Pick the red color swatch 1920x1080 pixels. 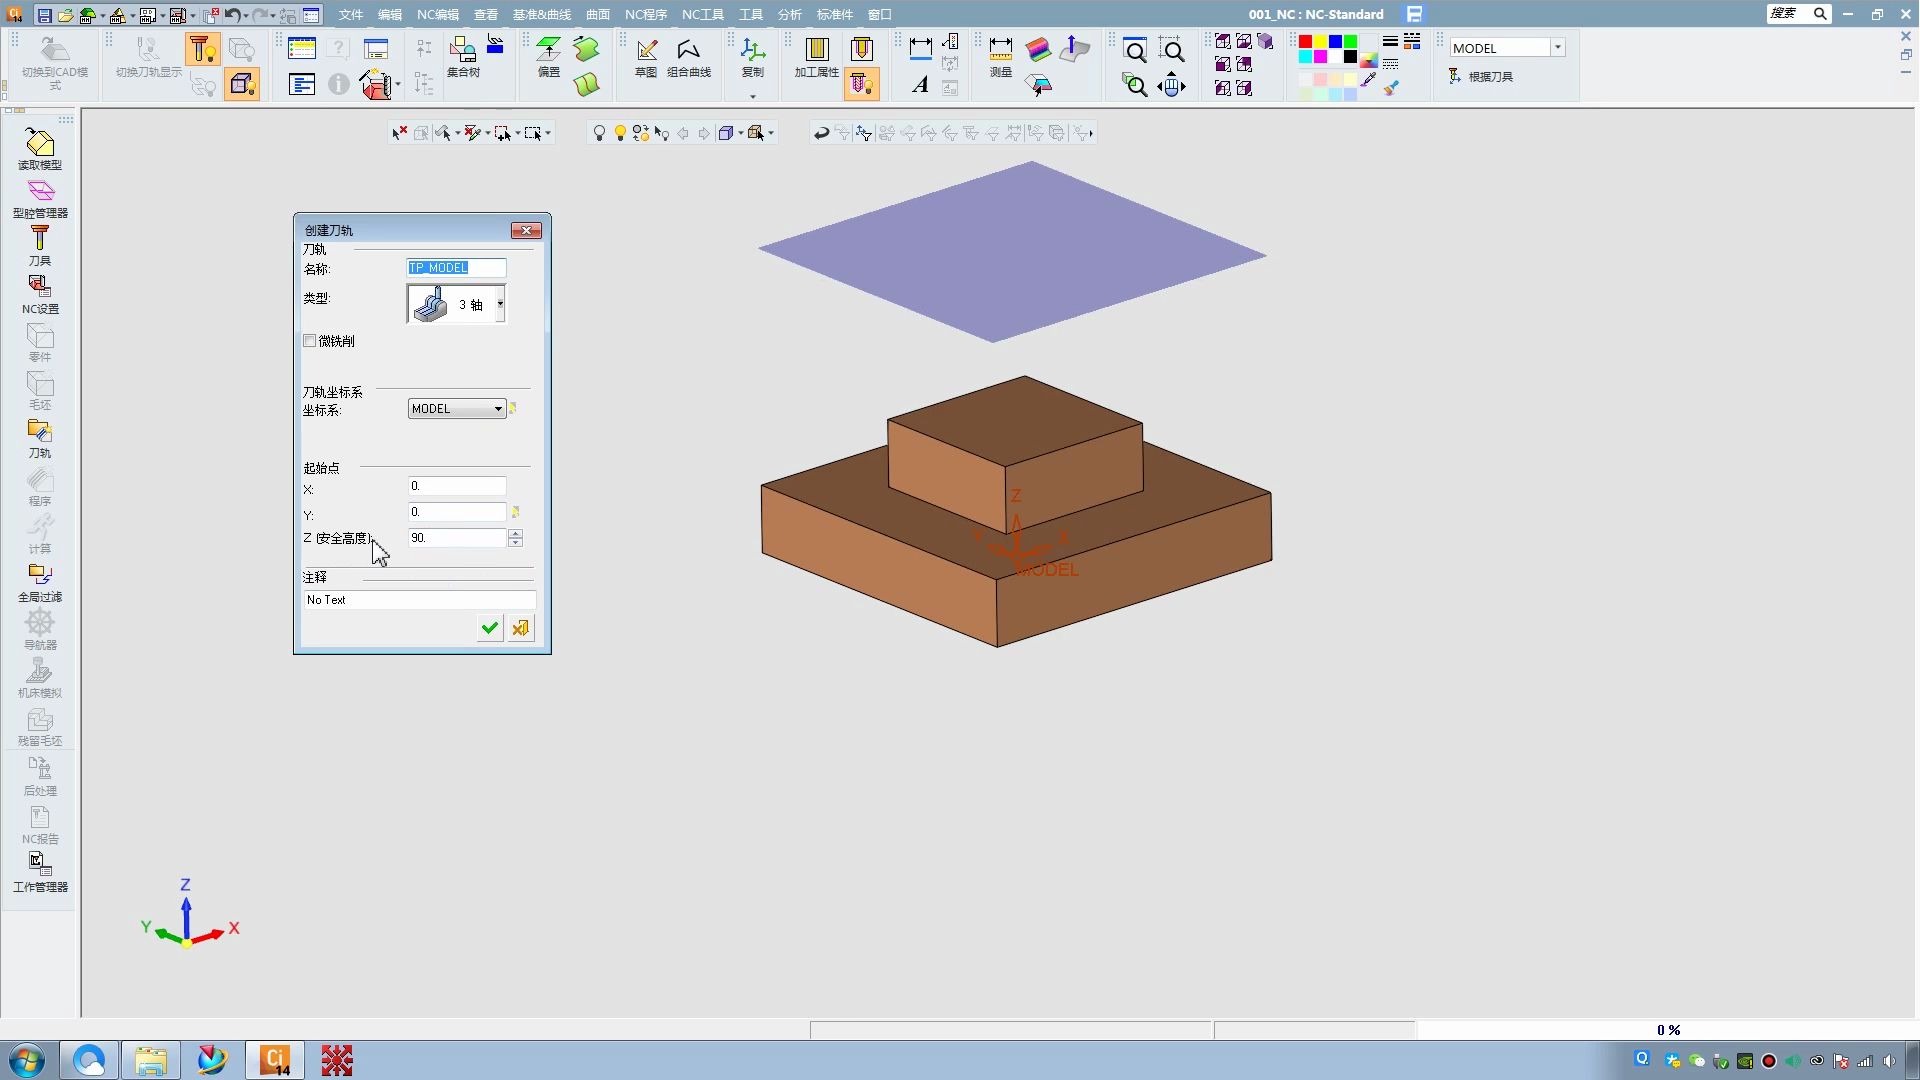click(x=1305, y=42)
